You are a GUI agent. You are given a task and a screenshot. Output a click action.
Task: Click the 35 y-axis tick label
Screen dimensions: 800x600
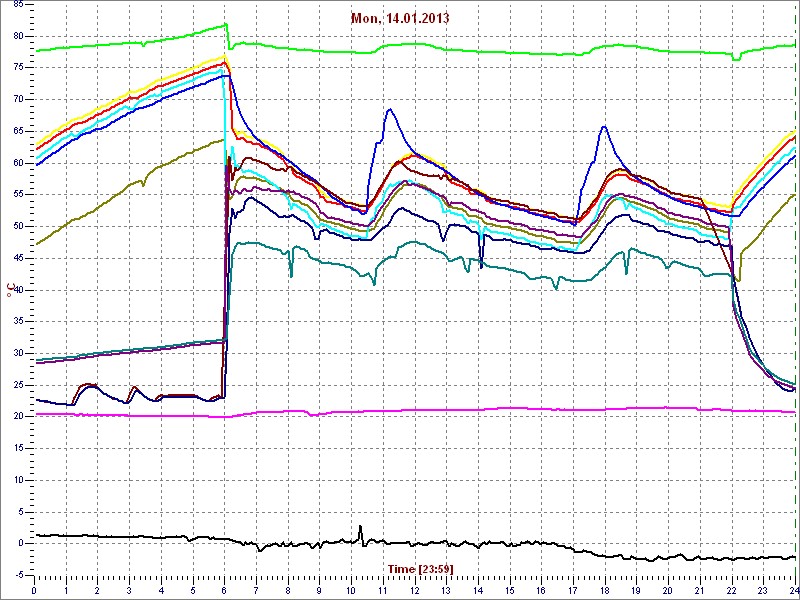click(17, 321)
